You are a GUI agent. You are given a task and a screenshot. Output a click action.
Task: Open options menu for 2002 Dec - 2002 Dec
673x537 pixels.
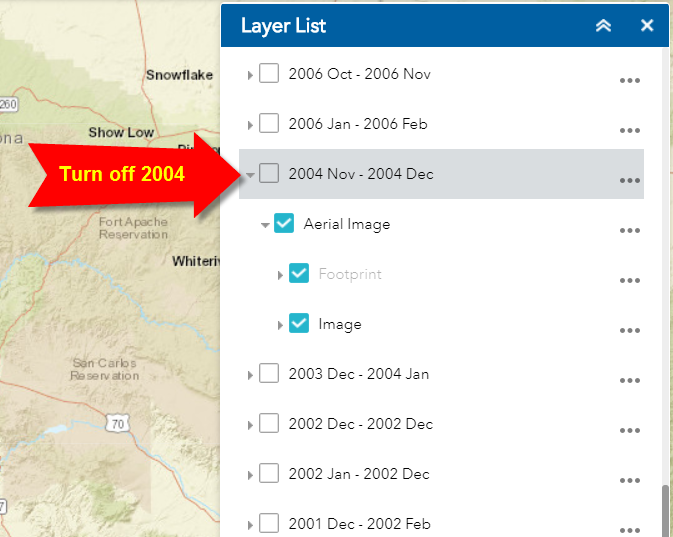click(629, 430)
